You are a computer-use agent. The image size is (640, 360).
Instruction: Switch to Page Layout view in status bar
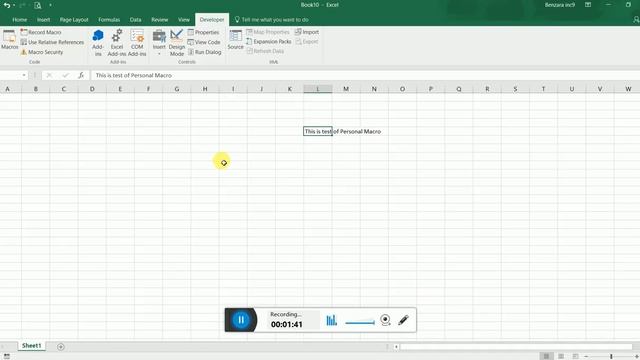[561, 356]
